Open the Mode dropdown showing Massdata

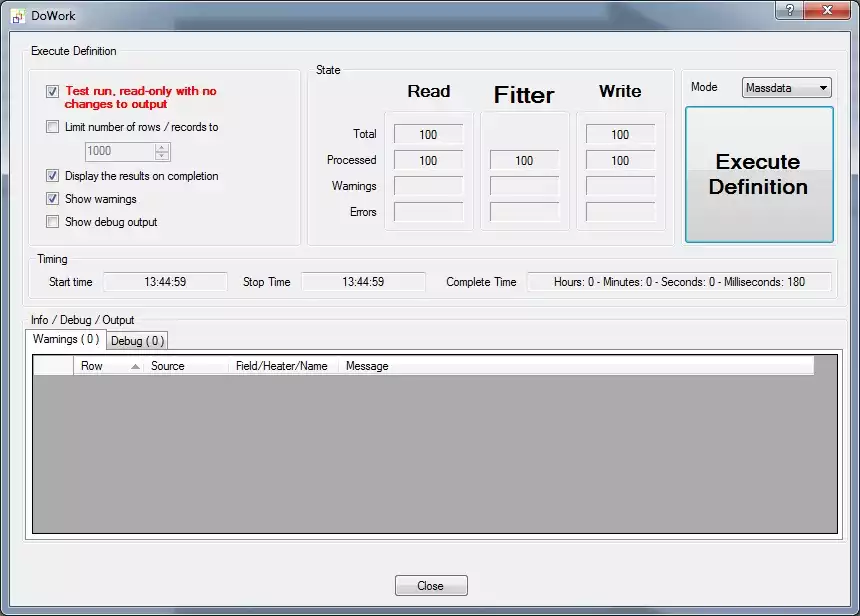(x=787, y=88)
